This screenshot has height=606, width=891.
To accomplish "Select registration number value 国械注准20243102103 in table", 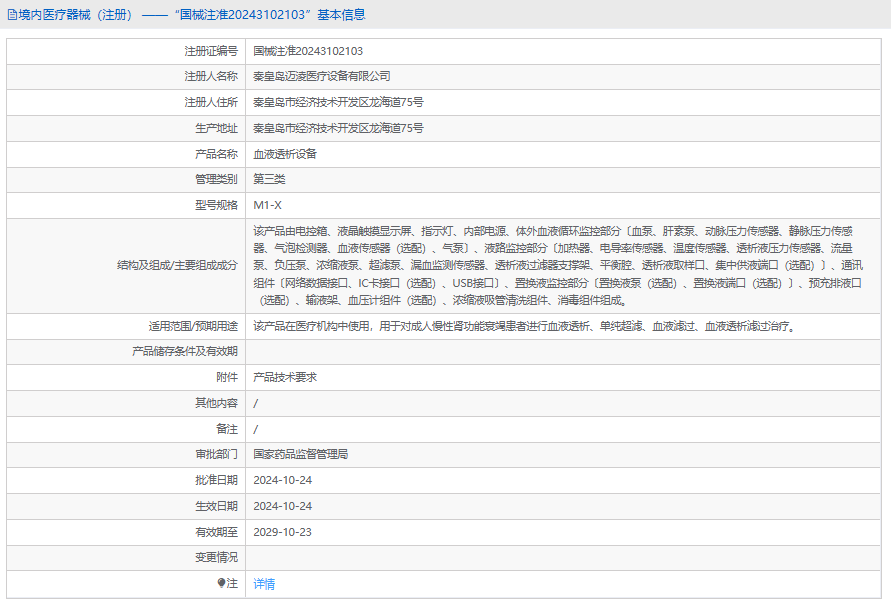I will point(308,50).
